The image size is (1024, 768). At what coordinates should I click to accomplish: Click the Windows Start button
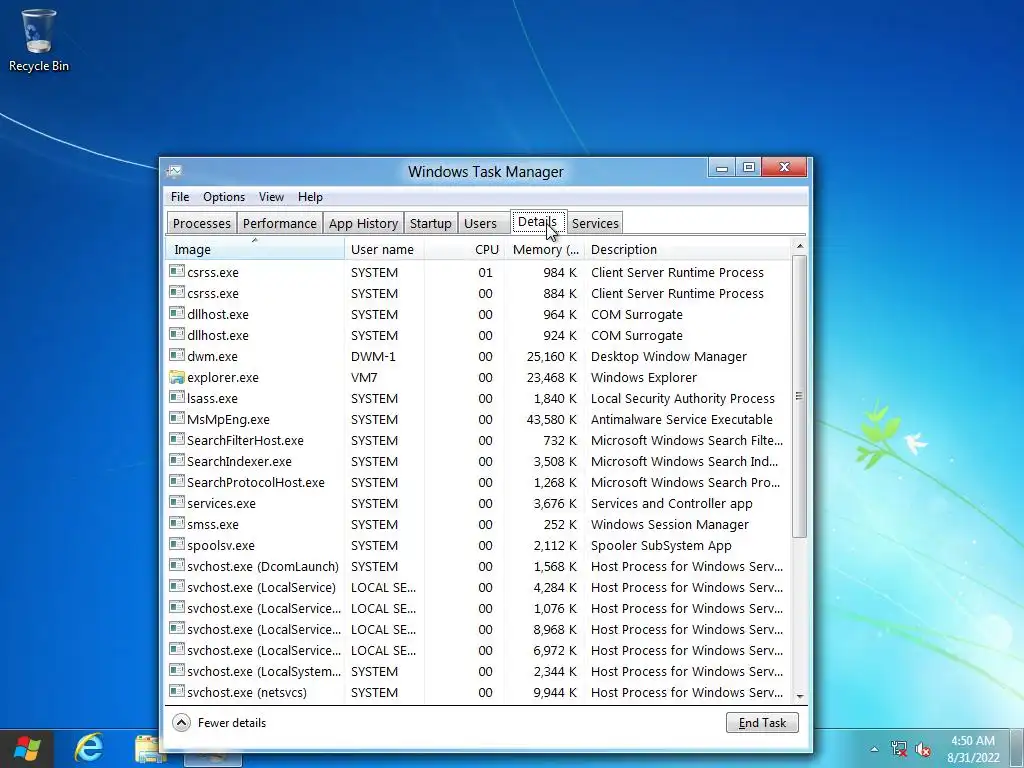point(27,748)
